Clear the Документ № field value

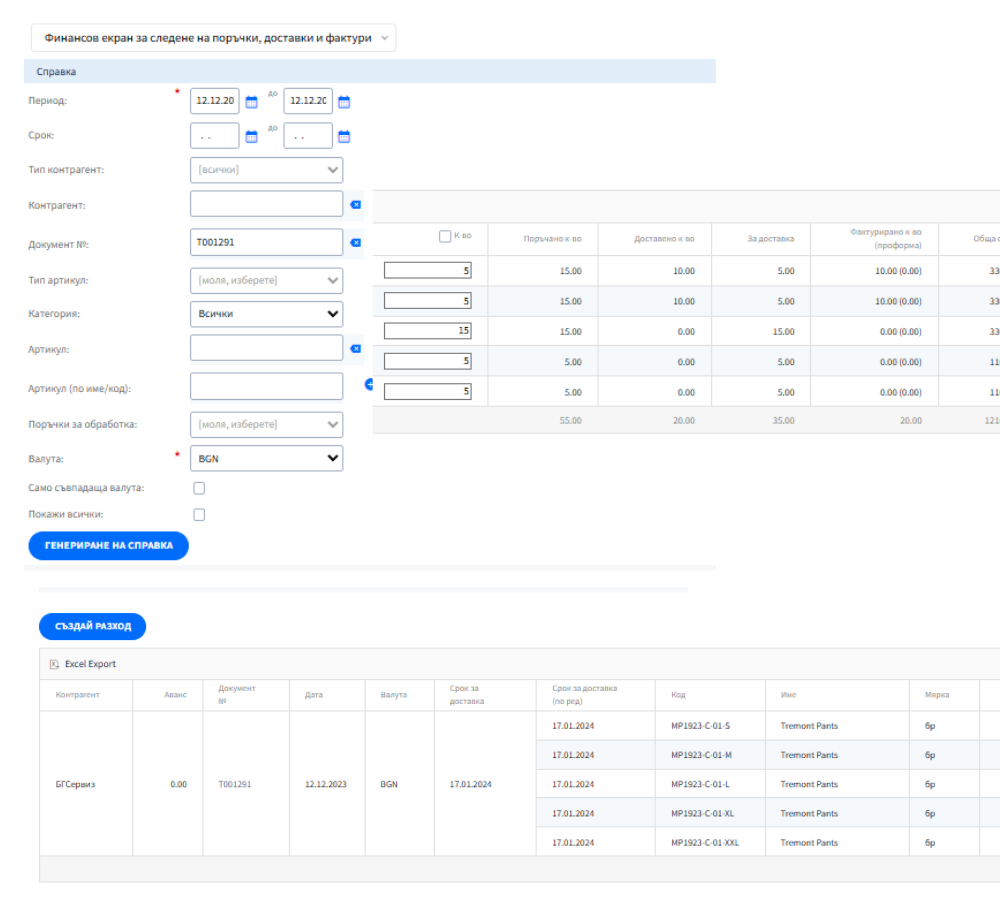point(355,242)
